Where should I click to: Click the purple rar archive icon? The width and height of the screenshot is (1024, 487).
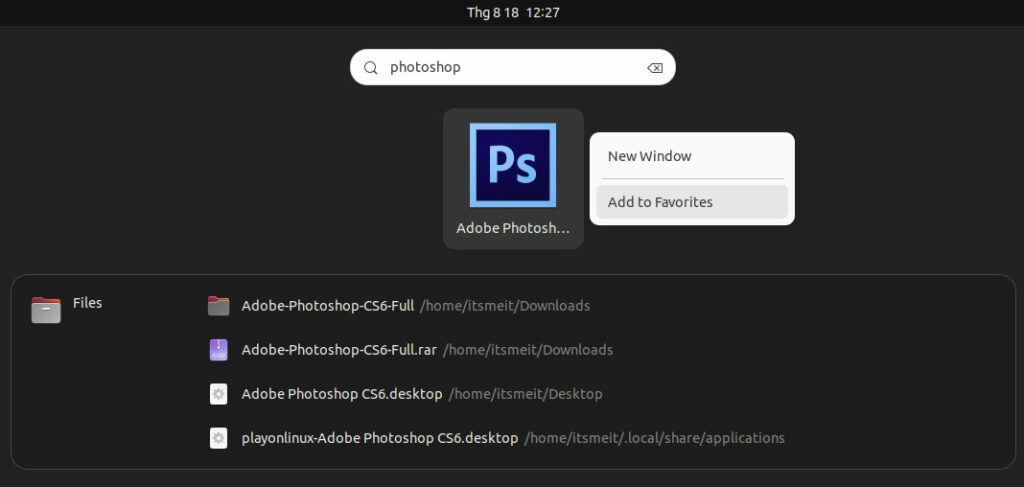pos(219,350)
